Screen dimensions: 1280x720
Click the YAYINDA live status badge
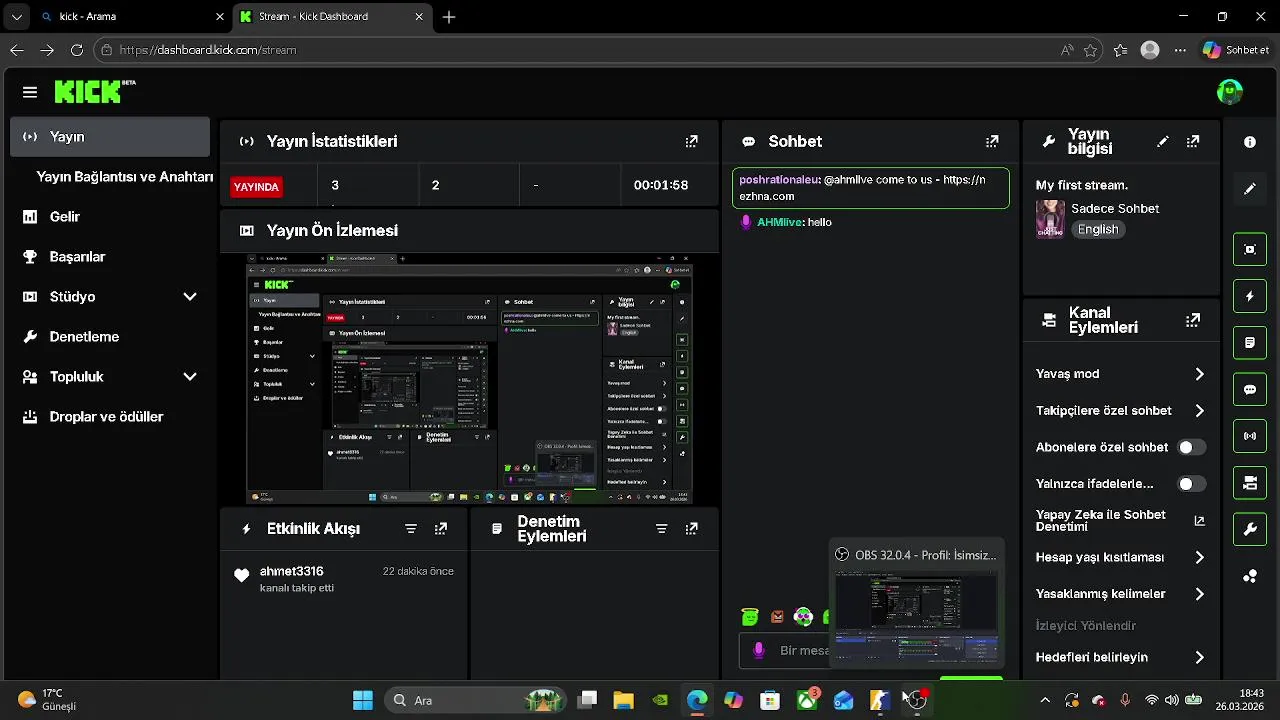click(256, 186)
